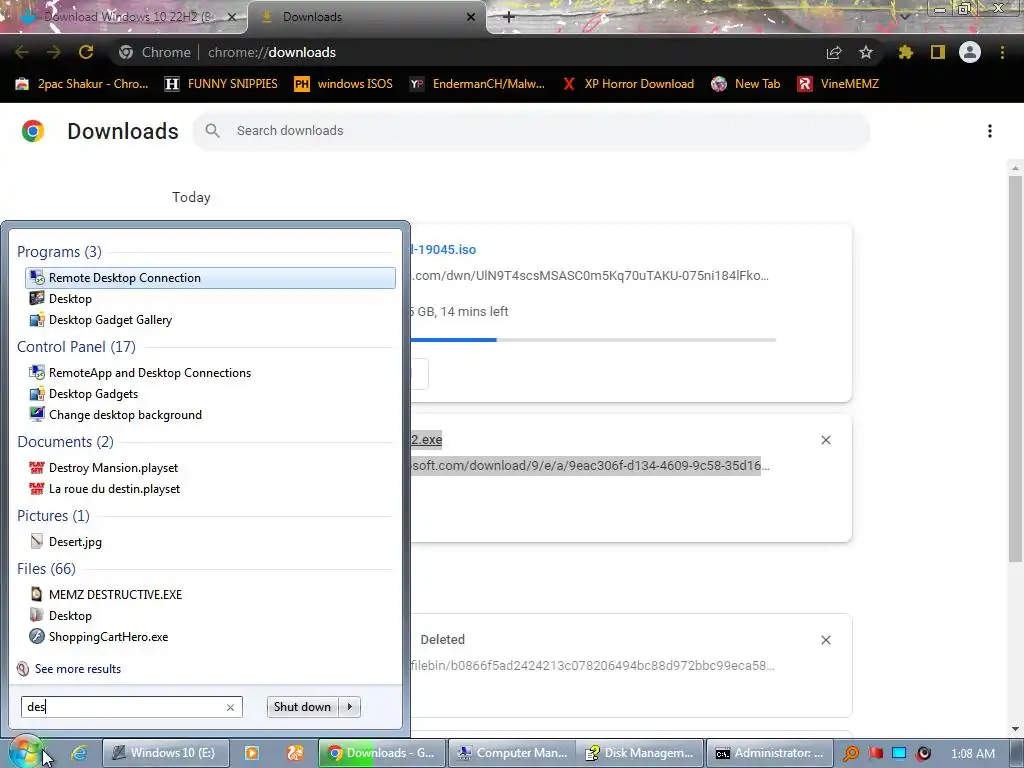
Task: Open windows ISOS bookmark
Action: (x=344, y=84)
